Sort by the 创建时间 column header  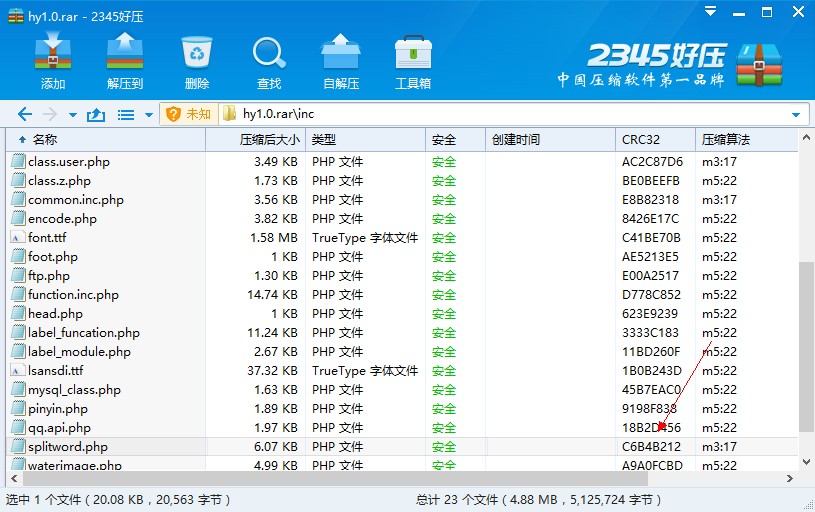[550, 139]
